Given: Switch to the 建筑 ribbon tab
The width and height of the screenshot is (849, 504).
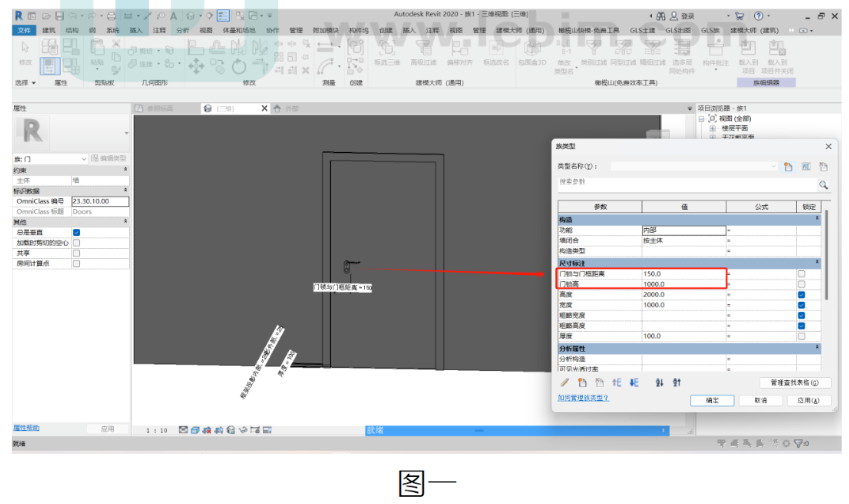Looking at the screenshot, I should 48,30.
